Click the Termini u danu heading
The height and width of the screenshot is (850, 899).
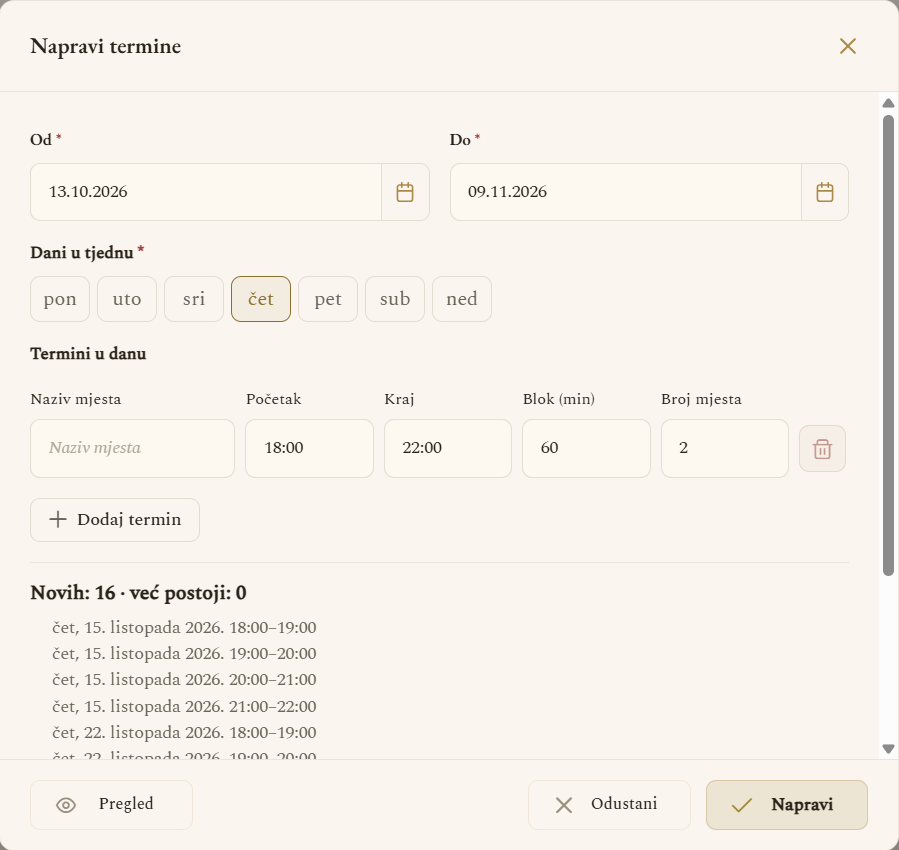click(x=88, y=354)
